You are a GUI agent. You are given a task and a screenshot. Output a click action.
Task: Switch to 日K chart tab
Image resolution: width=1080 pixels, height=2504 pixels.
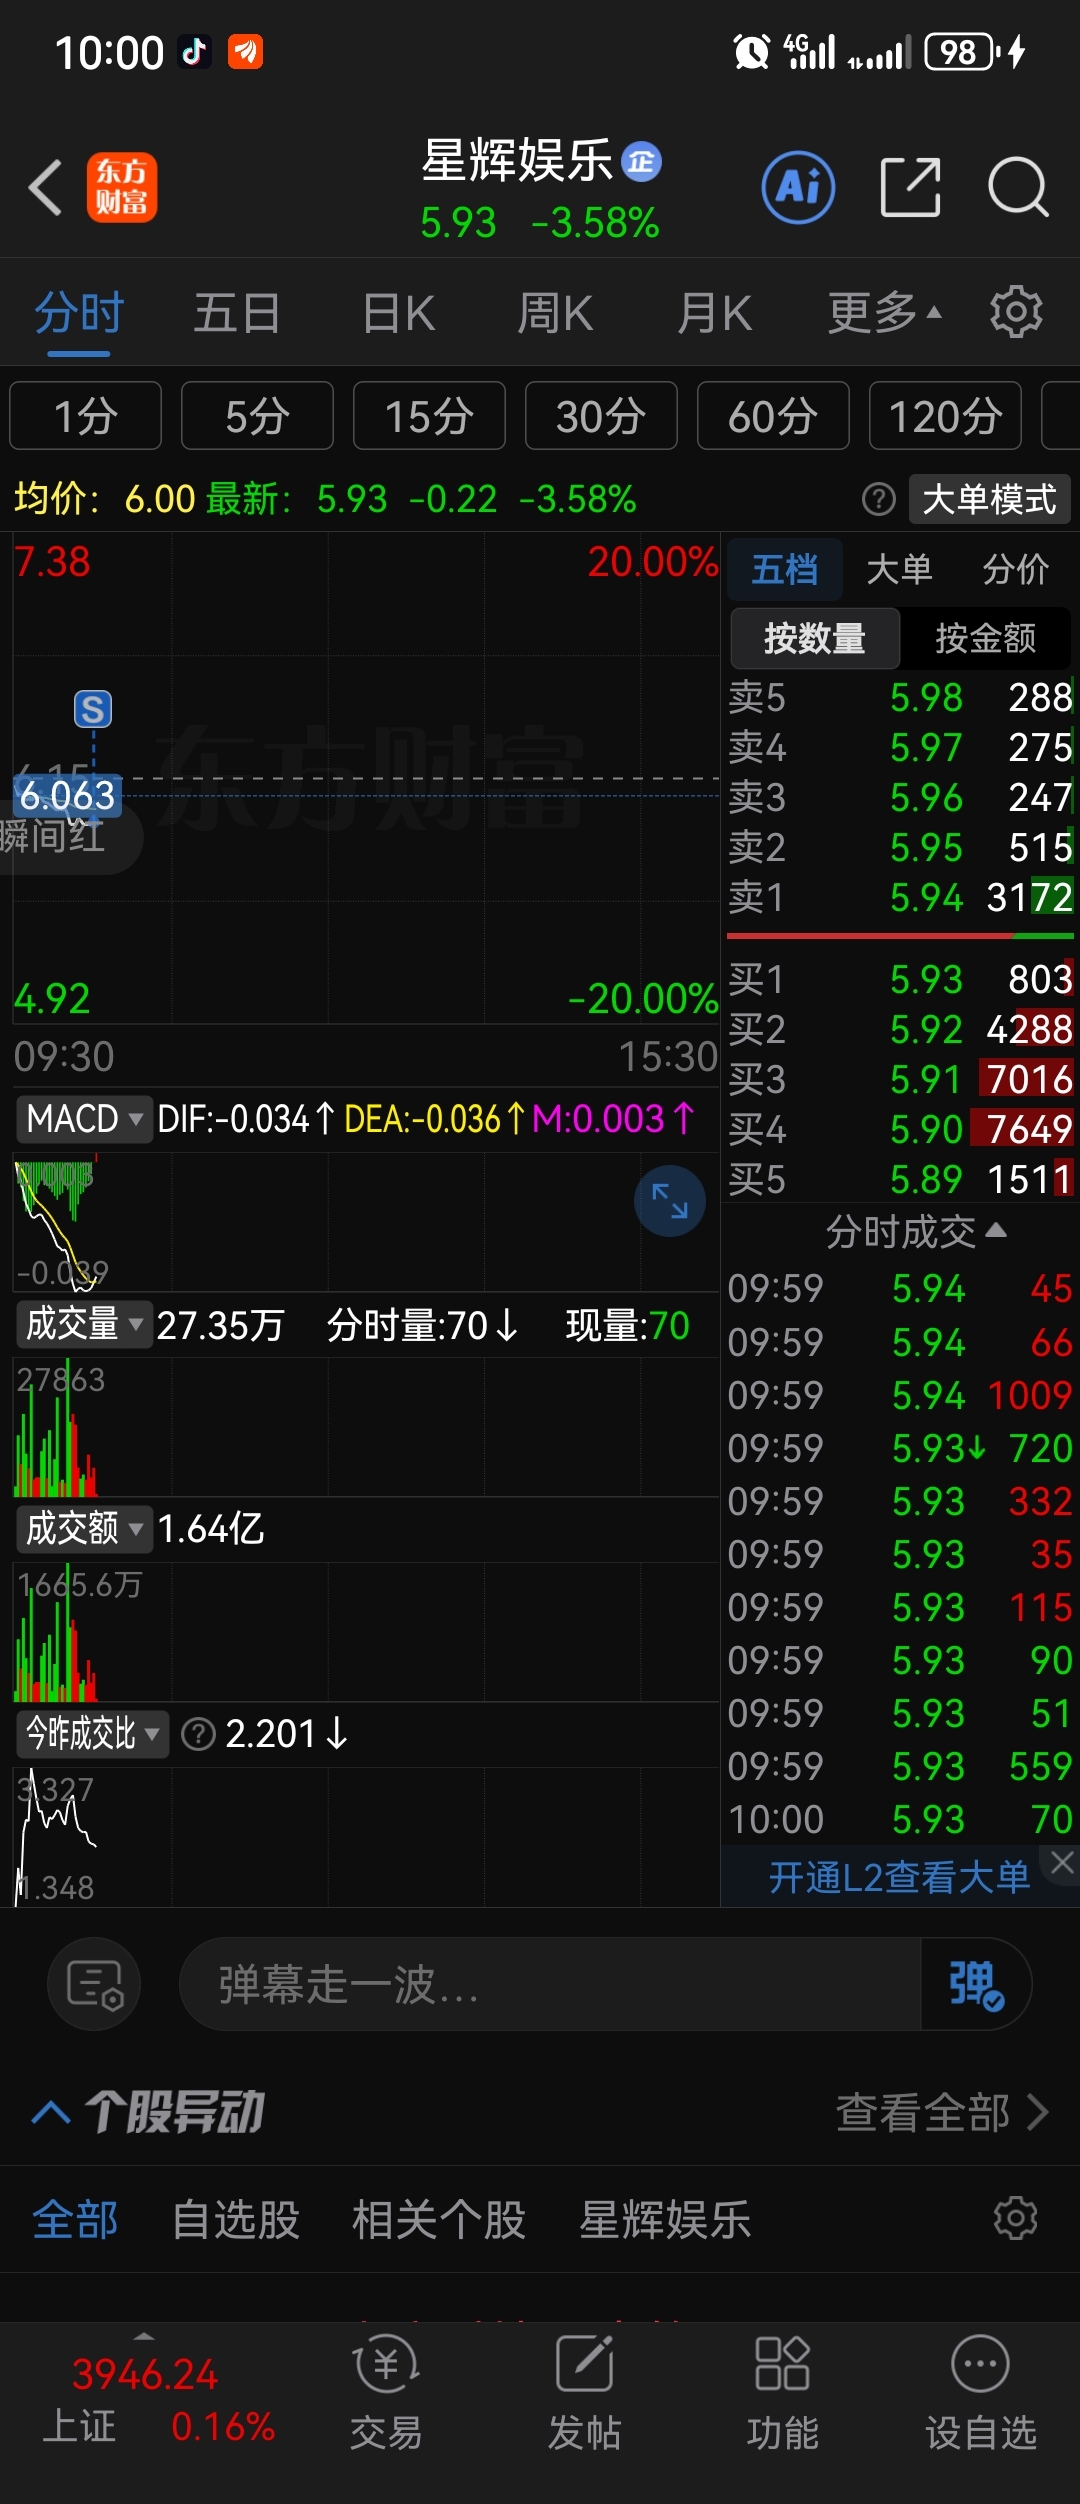(398, 312)
